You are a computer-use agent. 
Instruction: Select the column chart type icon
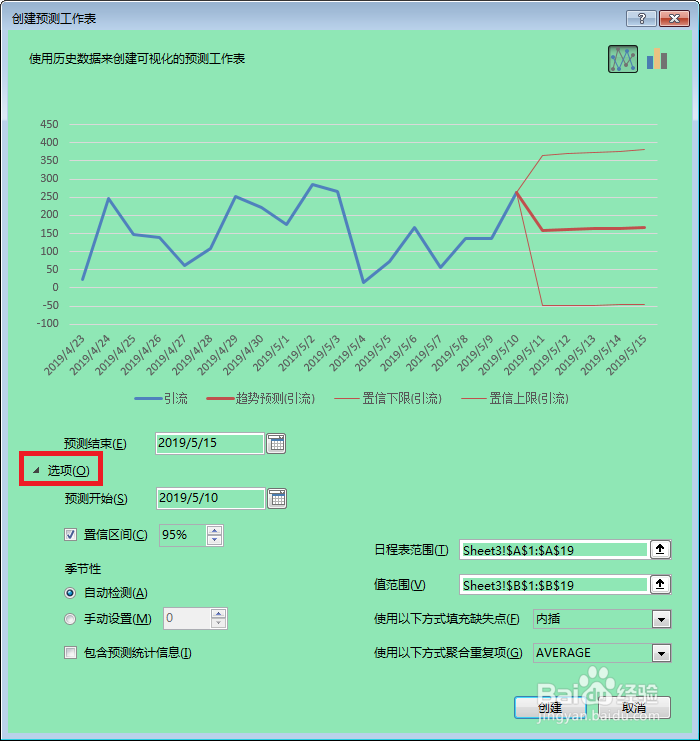[657, 59]
